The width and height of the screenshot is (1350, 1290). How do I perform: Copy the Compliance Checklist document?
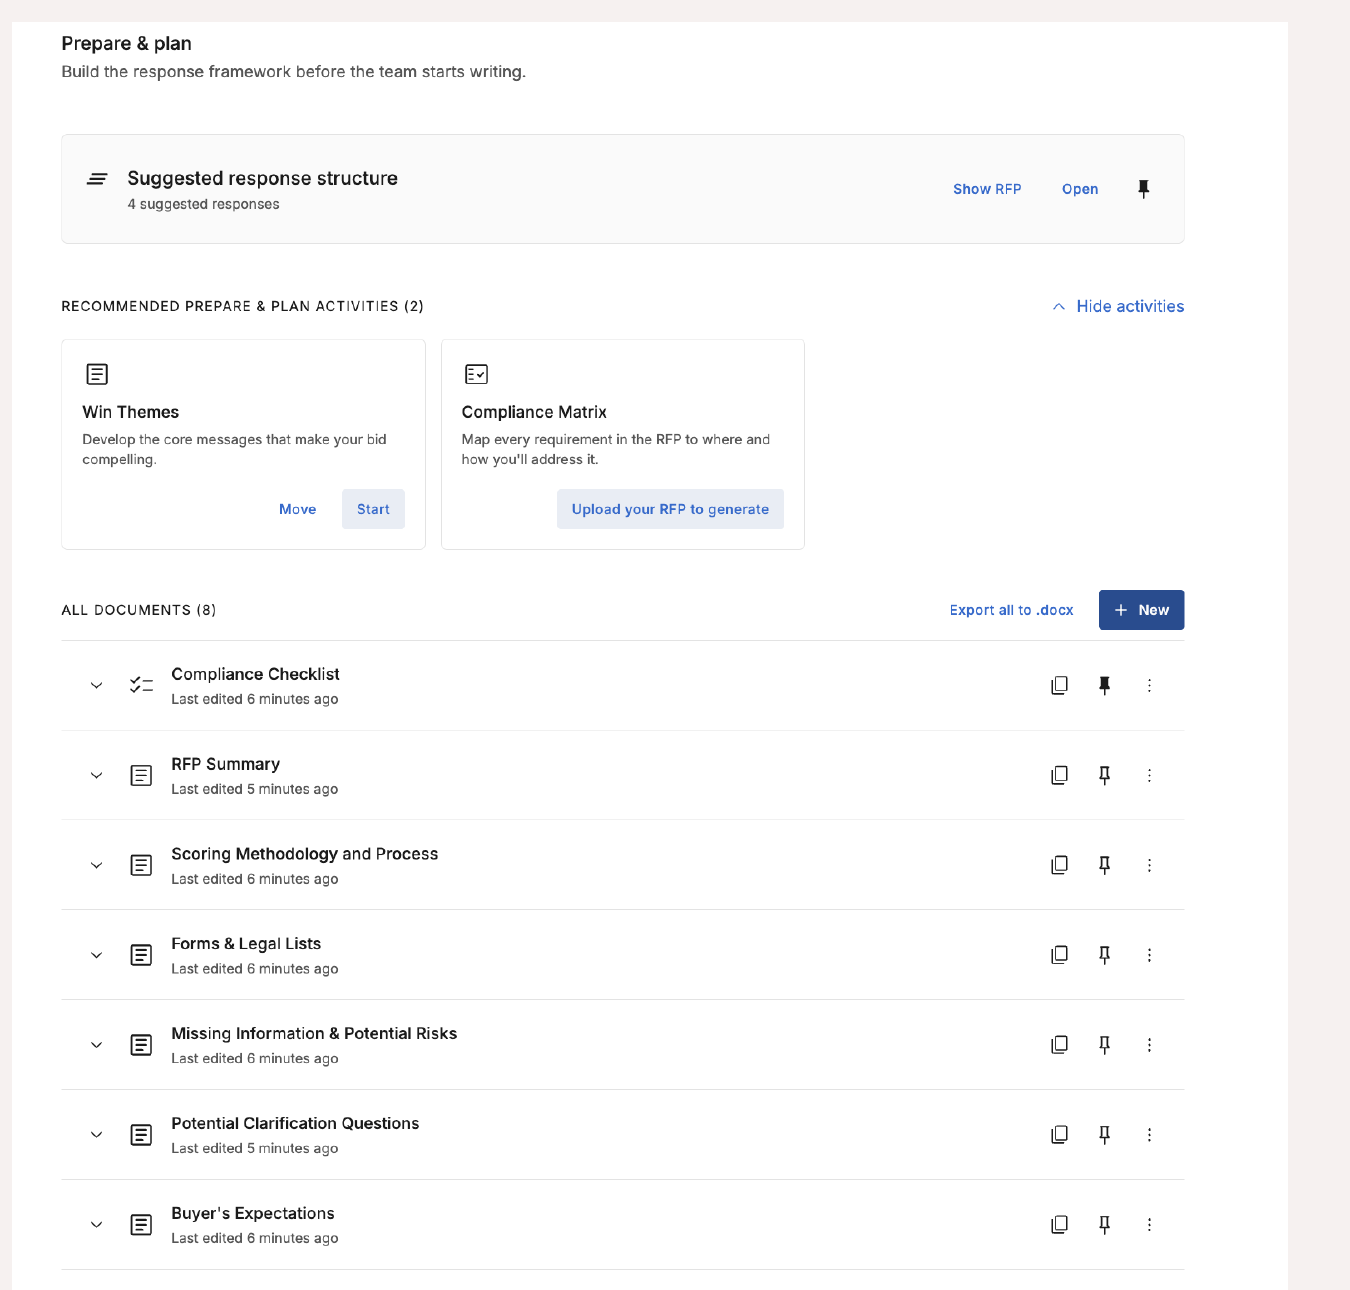[x=1060, y=685]
